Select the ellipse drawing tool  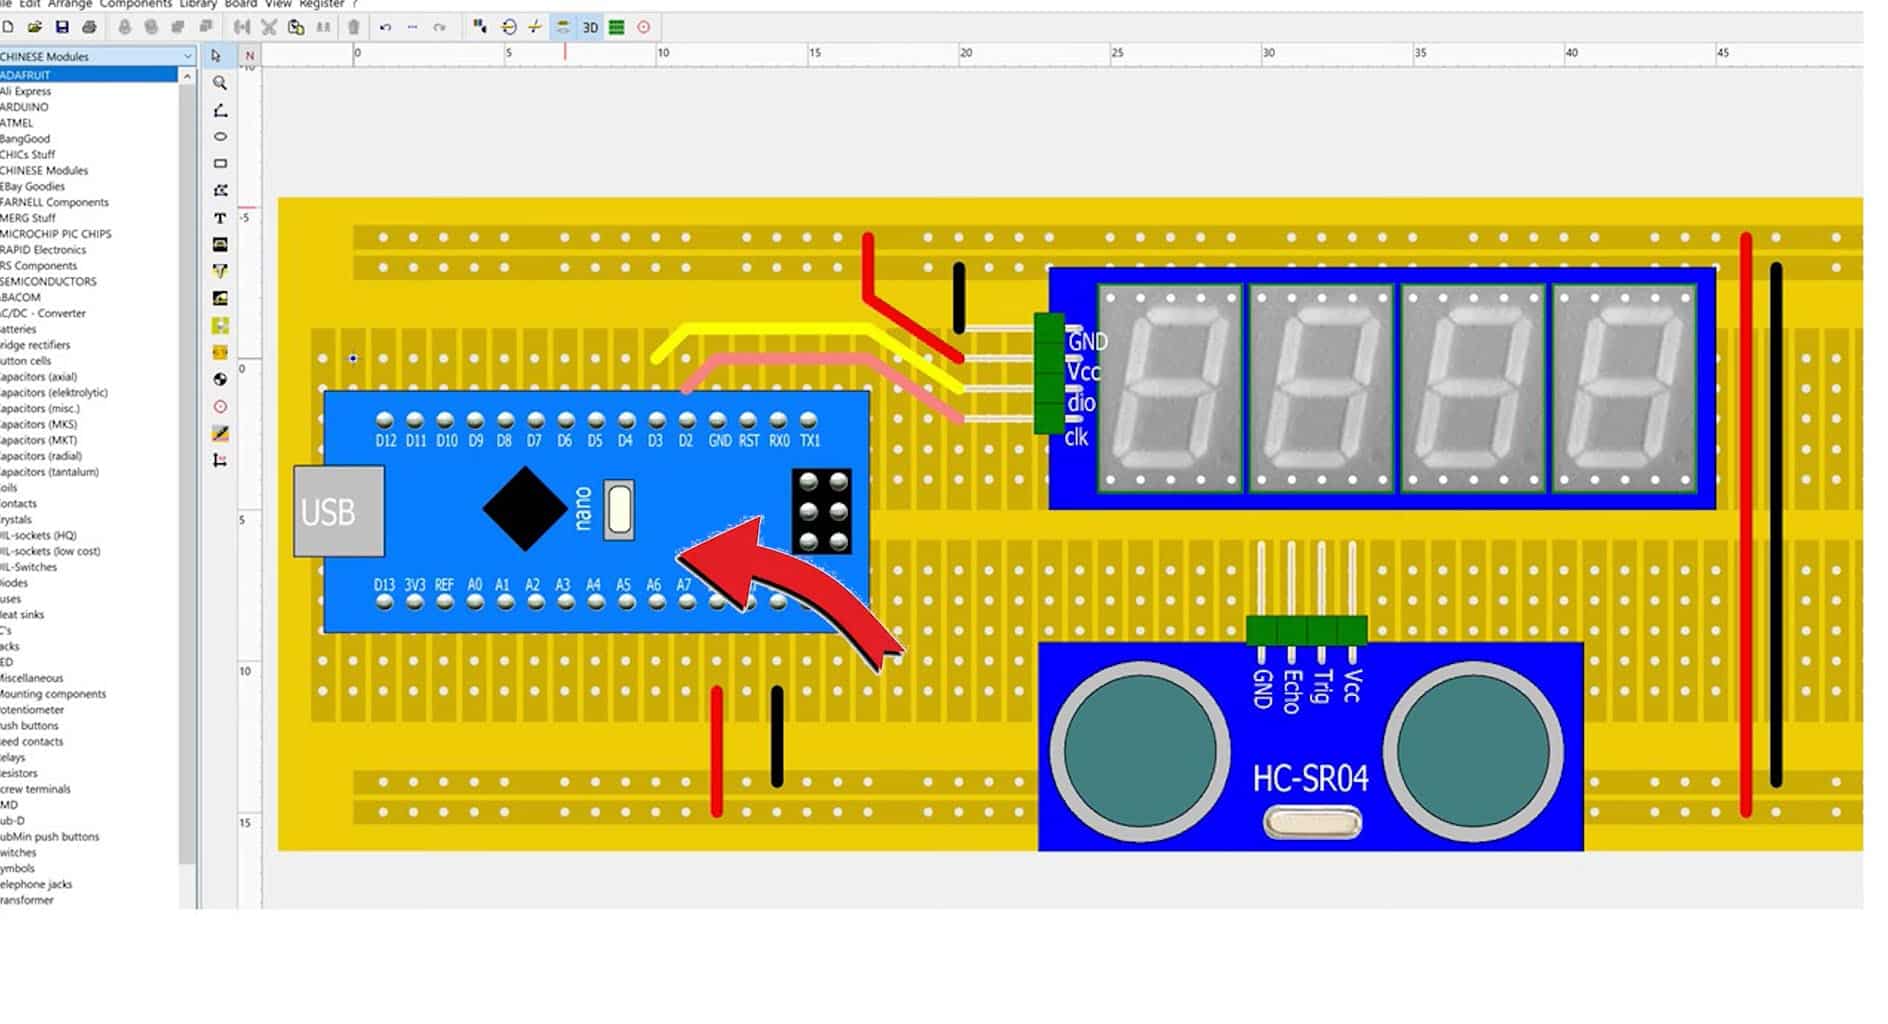(220, 137)
